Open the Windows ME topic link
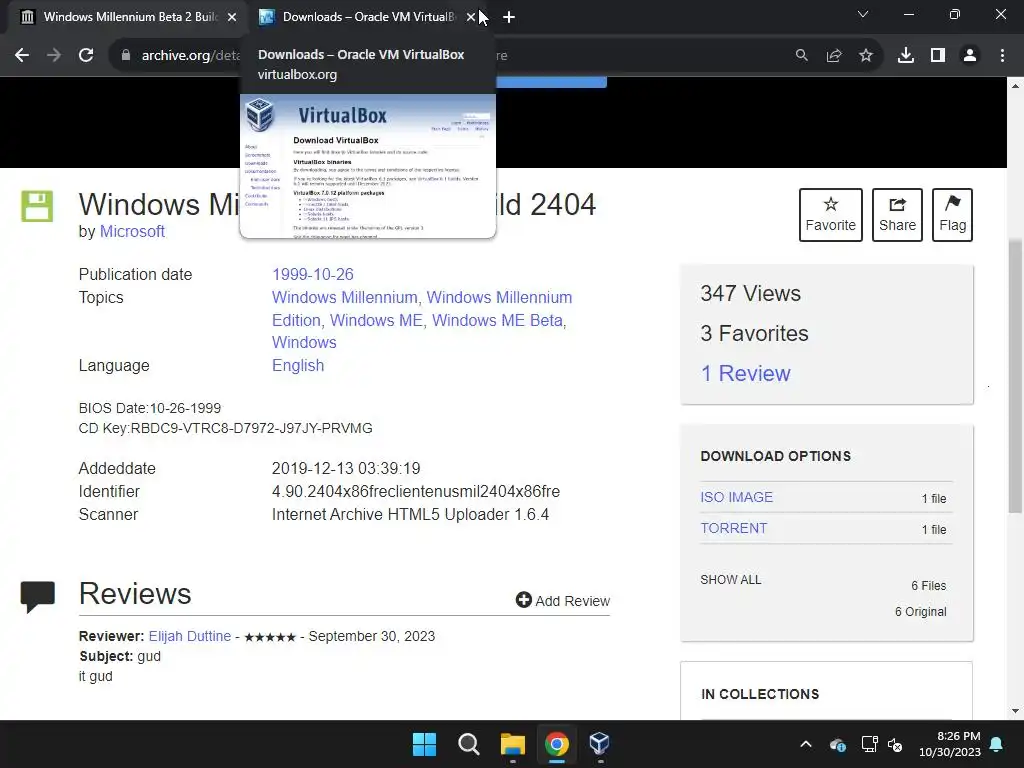 click(376, 320)
